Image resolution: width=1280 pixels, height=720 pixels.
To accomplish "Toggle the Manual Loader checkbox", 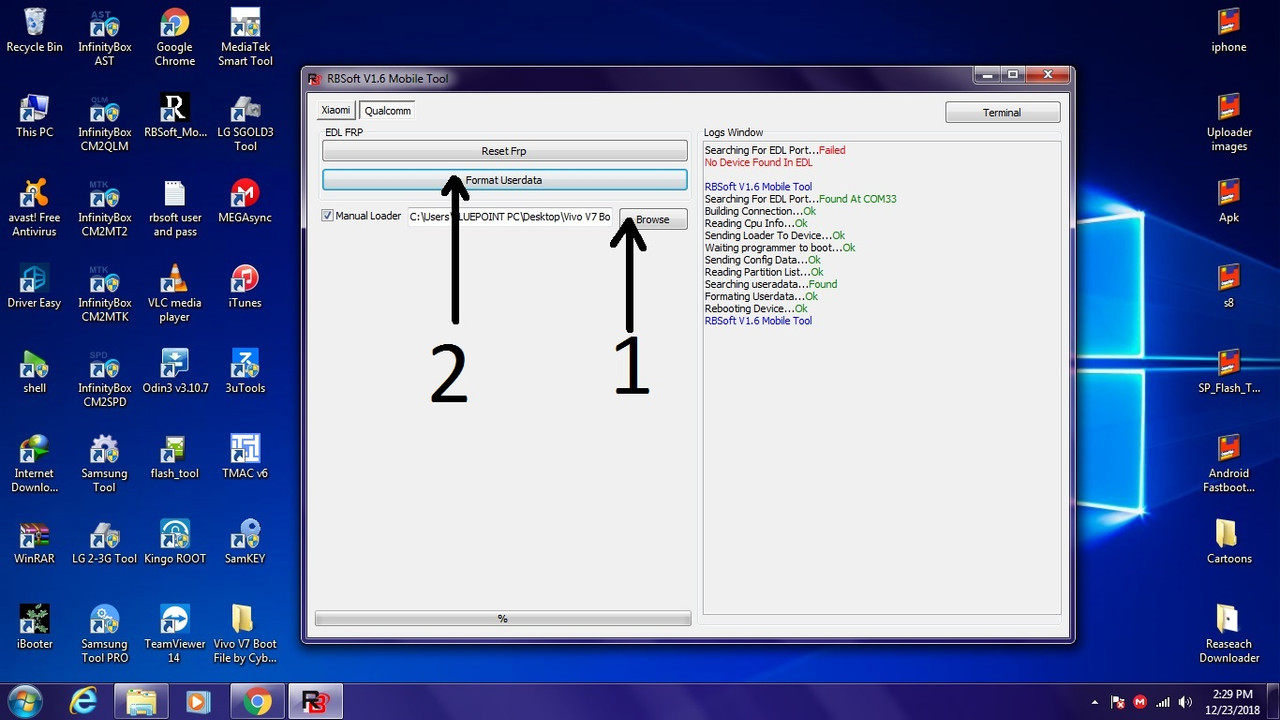I will [328, 216].
